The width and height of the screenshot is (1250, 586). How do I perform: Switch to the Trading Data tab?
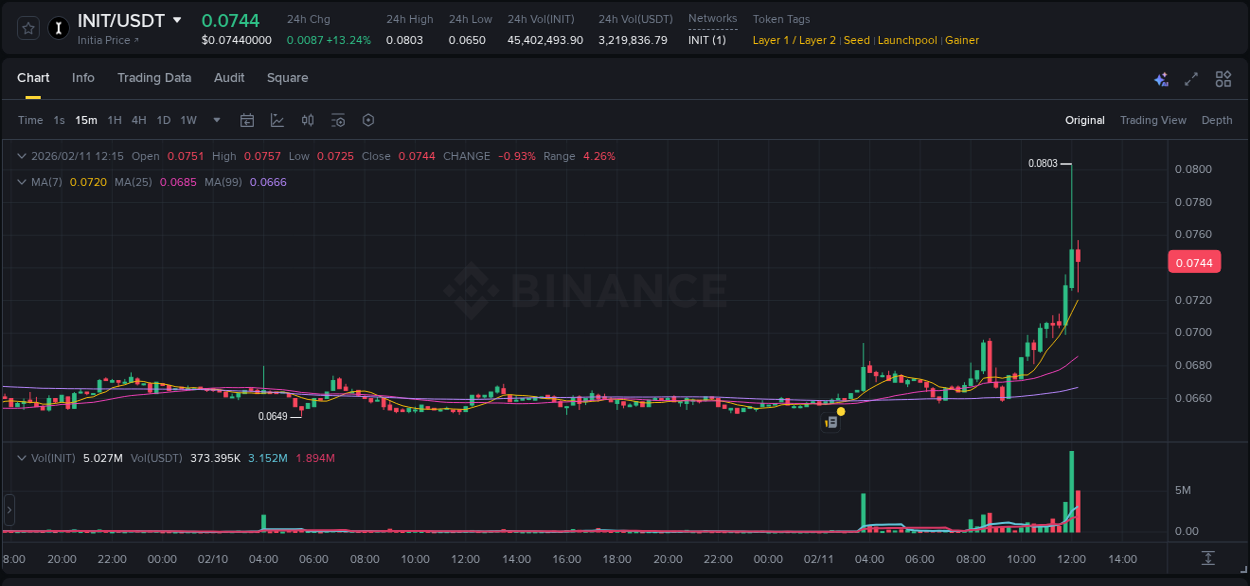(x=154, y=78)
